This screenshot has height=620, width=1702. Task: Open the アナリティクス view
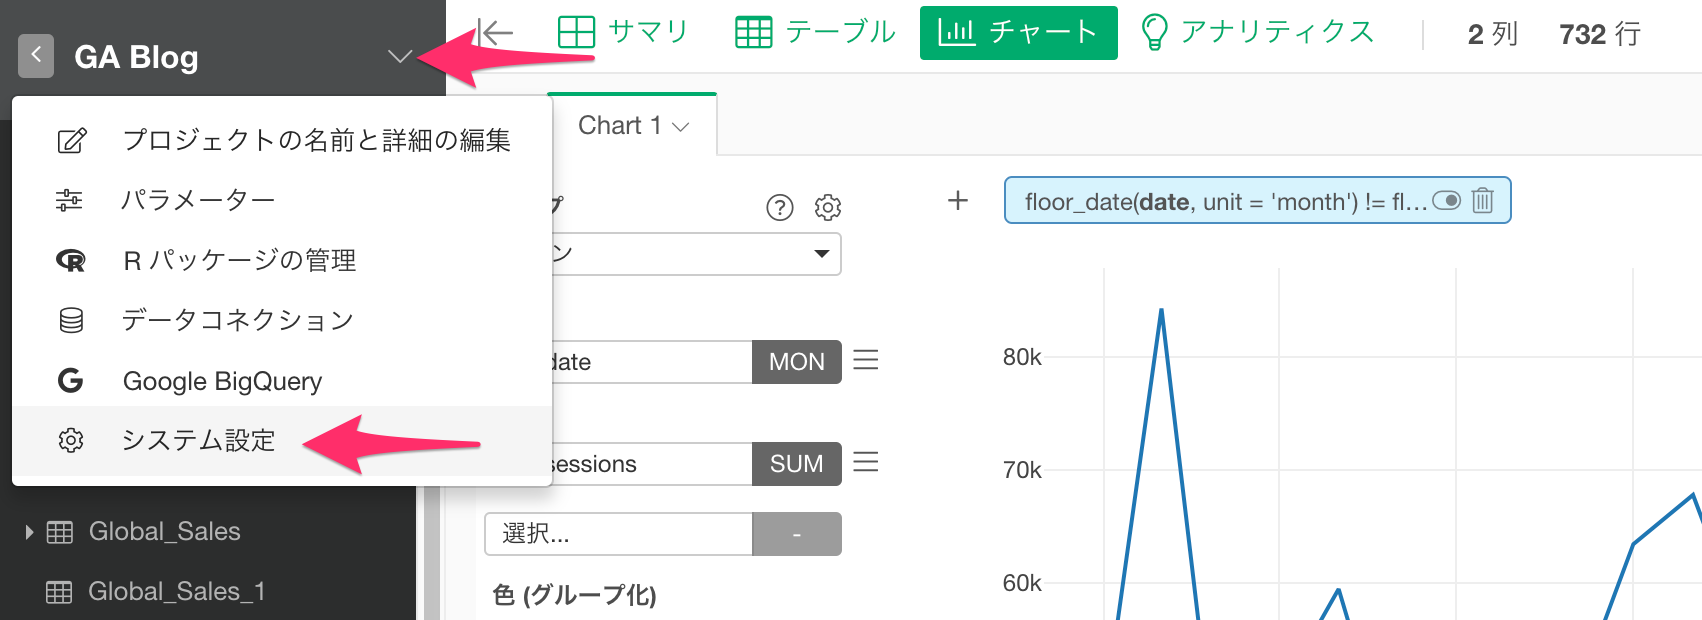pyautogui.click(x=1257, y=32)
